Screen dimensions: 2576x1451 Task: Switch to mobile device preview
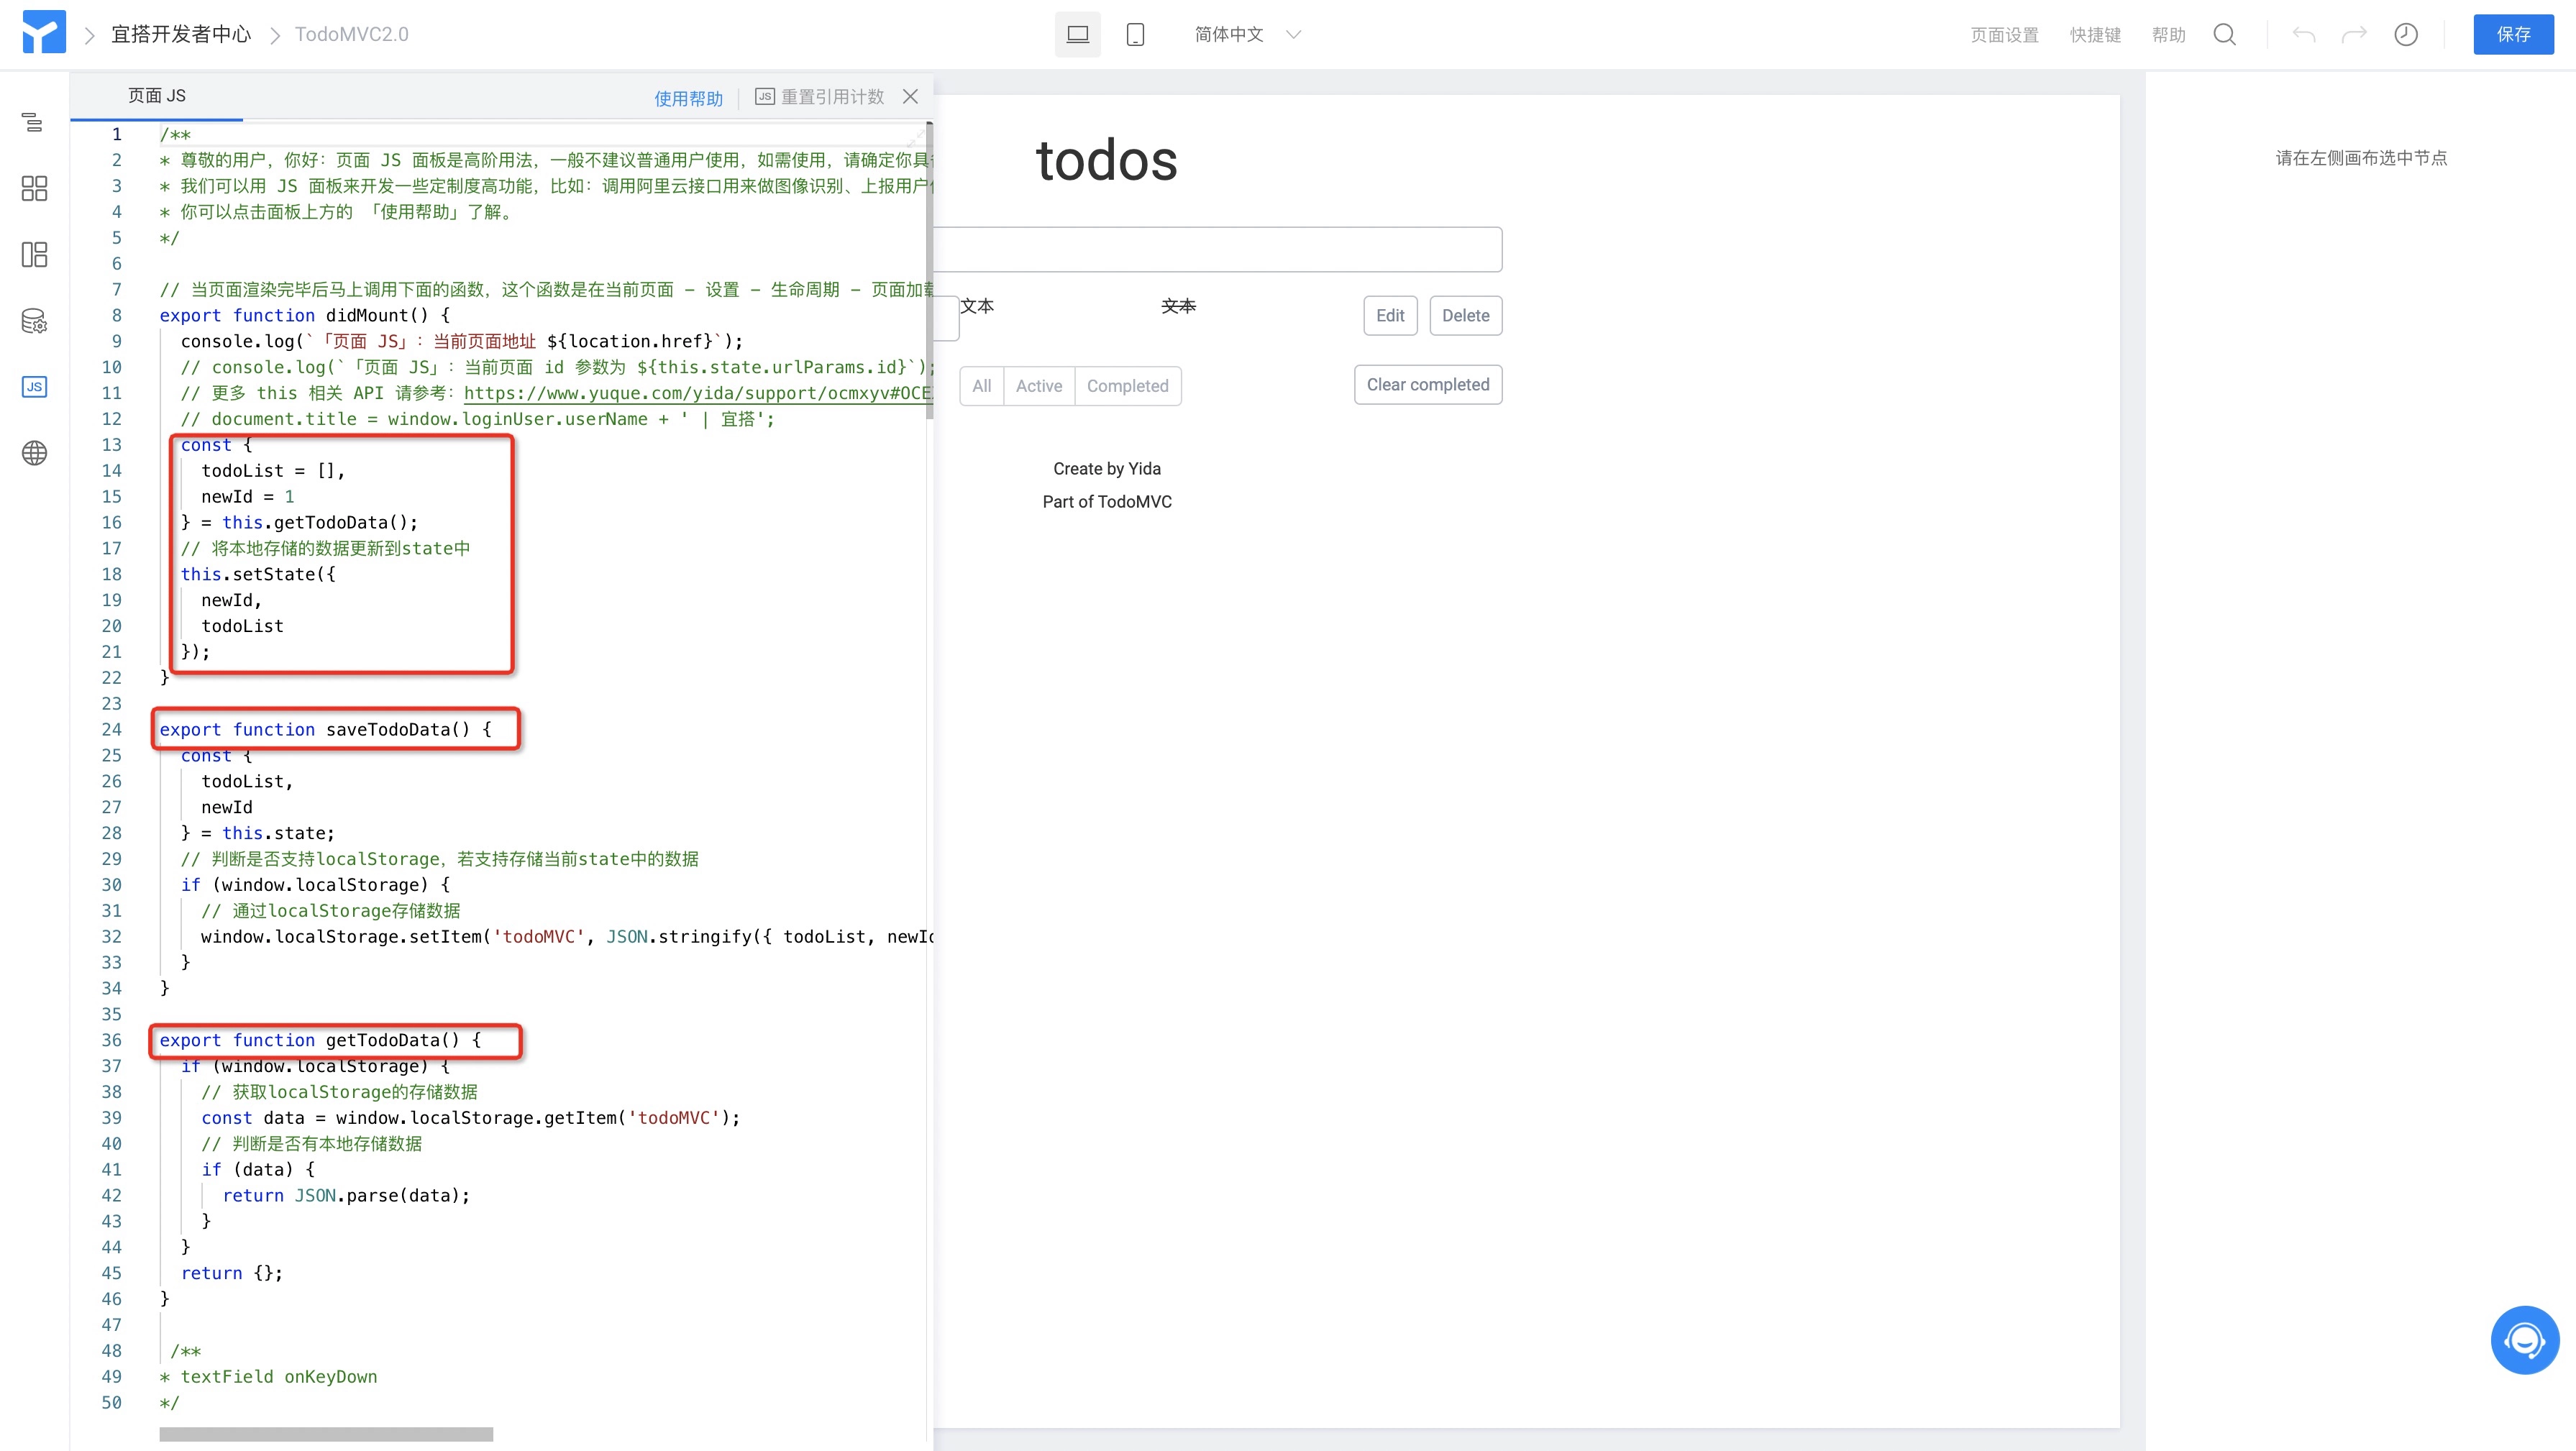(1135, 34)
